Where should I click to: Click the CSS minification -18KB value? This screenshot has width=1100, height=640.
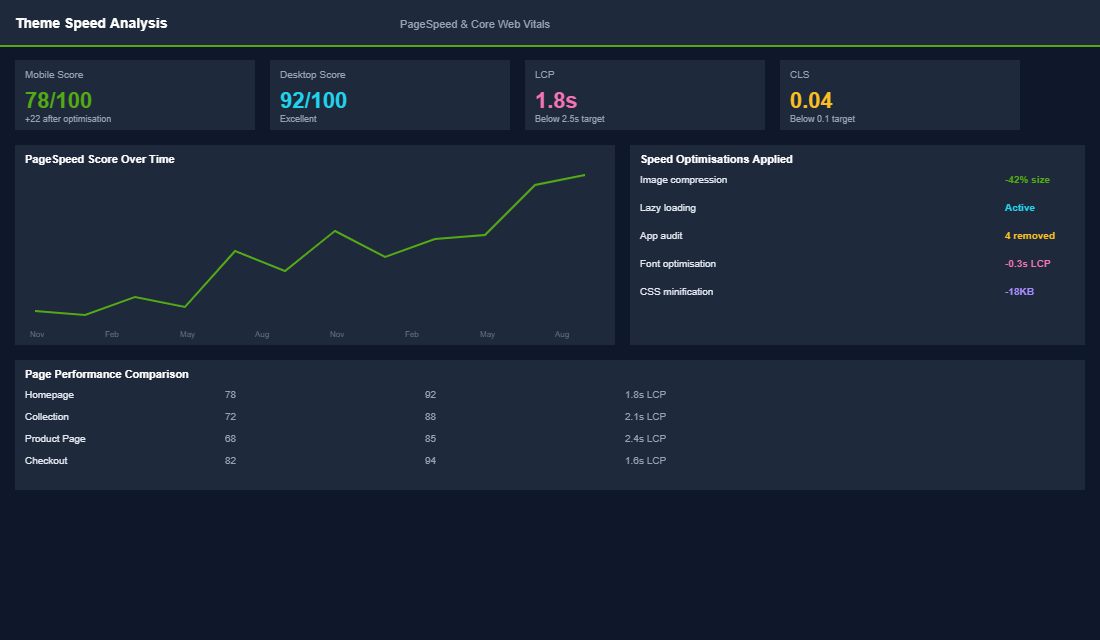[1017, 291]
